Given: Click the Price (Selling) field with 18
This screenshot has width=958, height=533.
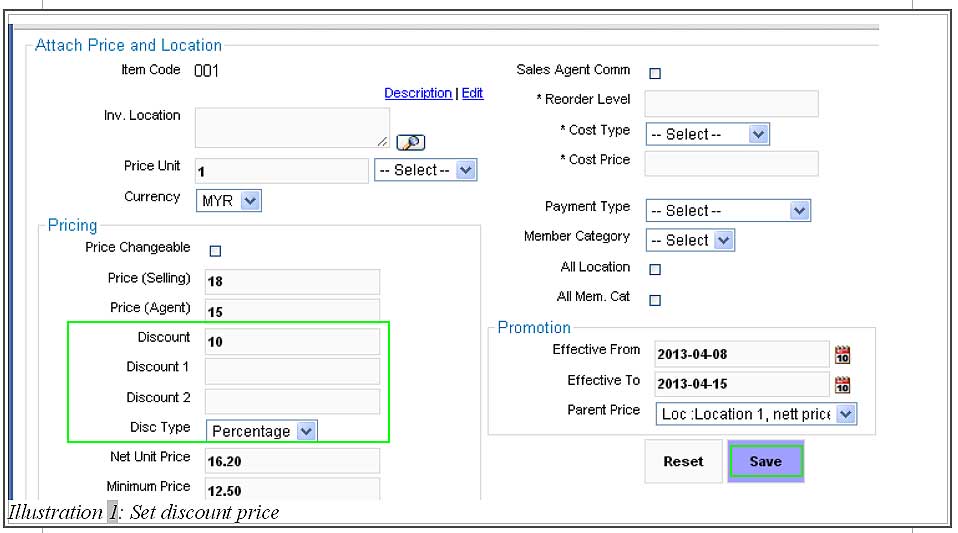Looking at the screenshot, I should [292, 281].
